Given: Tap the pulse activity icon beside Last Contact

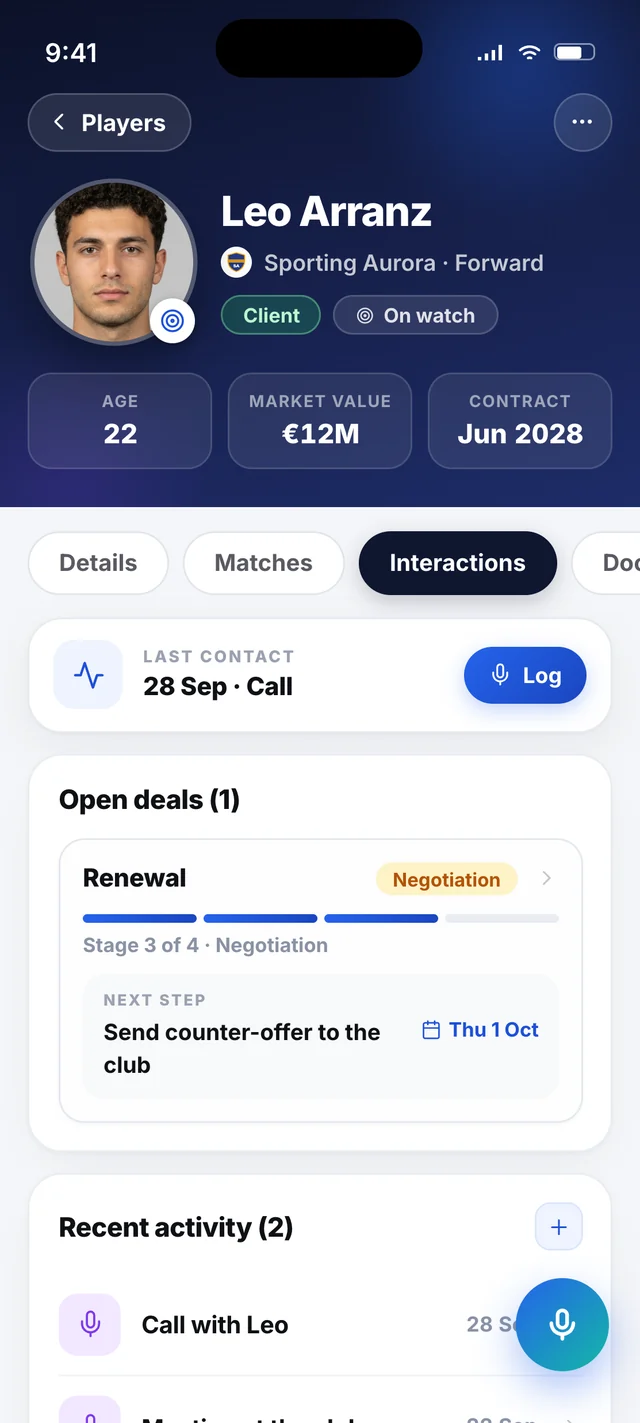Looking at the screenshot, I should coord(89,675).
